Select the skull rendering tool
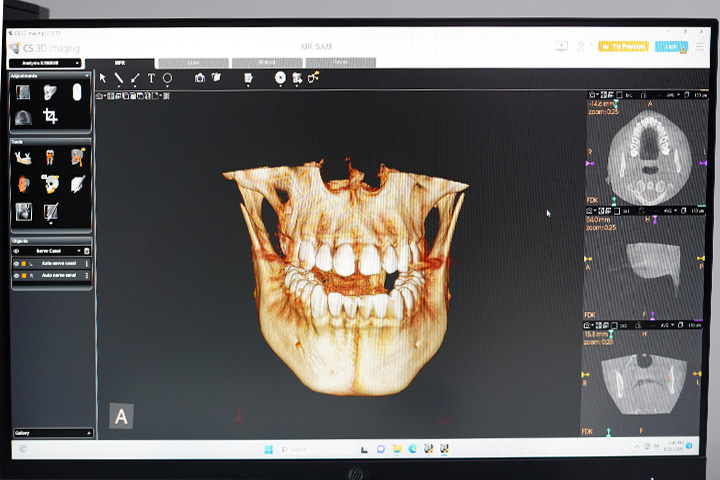 (50, 184)
